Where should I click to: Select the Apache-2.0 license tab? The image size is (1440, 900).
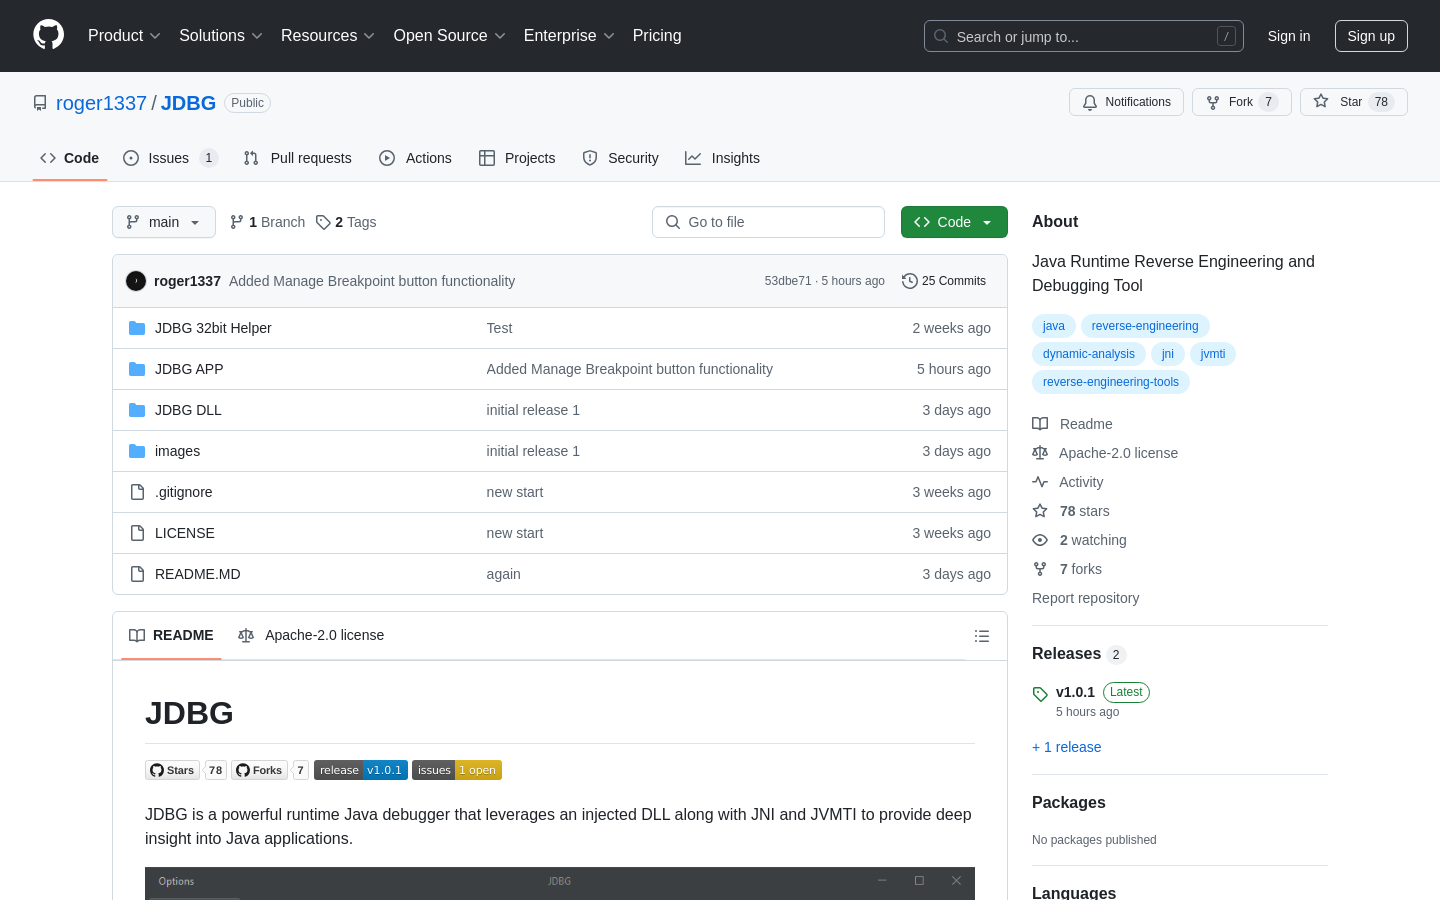(x=311, y=635)
